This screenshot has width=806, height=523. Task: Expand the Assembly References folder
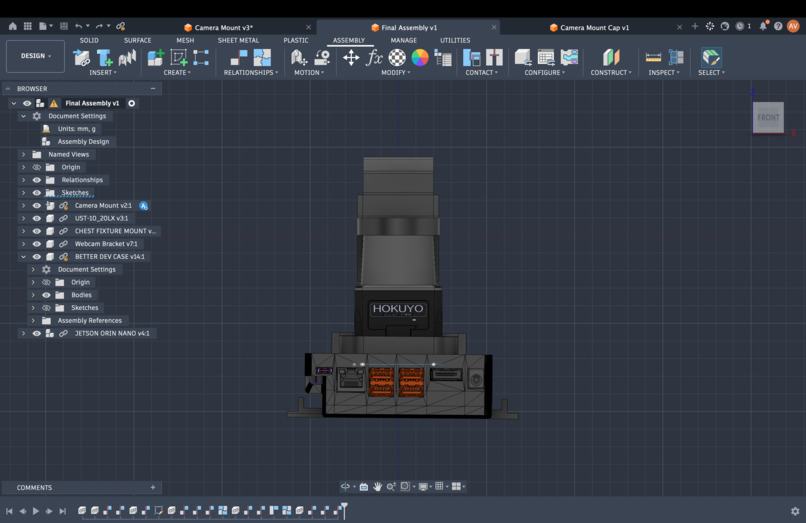pyautogui.click(x=33, y=320)
